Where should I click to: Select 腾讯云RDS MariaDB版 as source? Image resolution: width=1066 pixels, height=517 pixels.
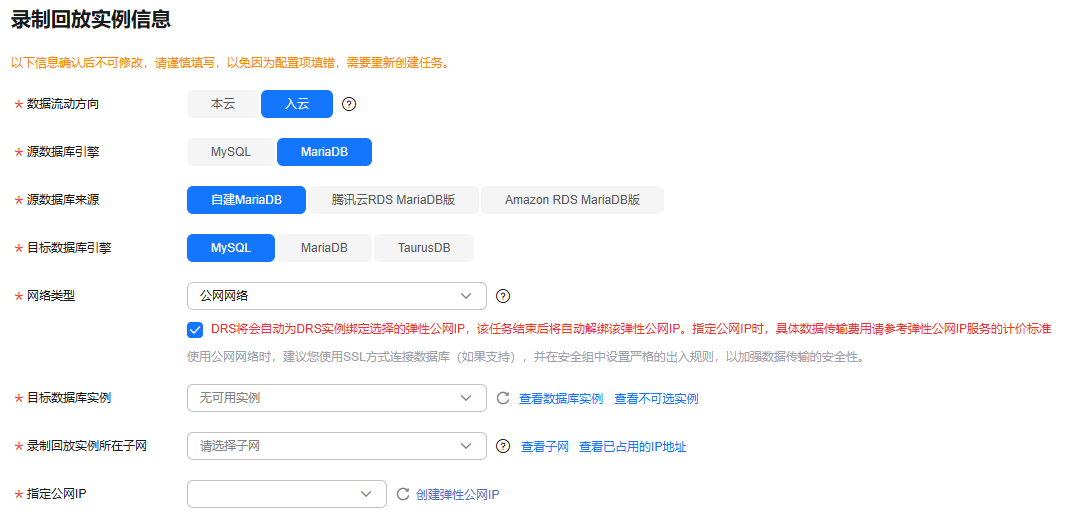pos(394,200)
